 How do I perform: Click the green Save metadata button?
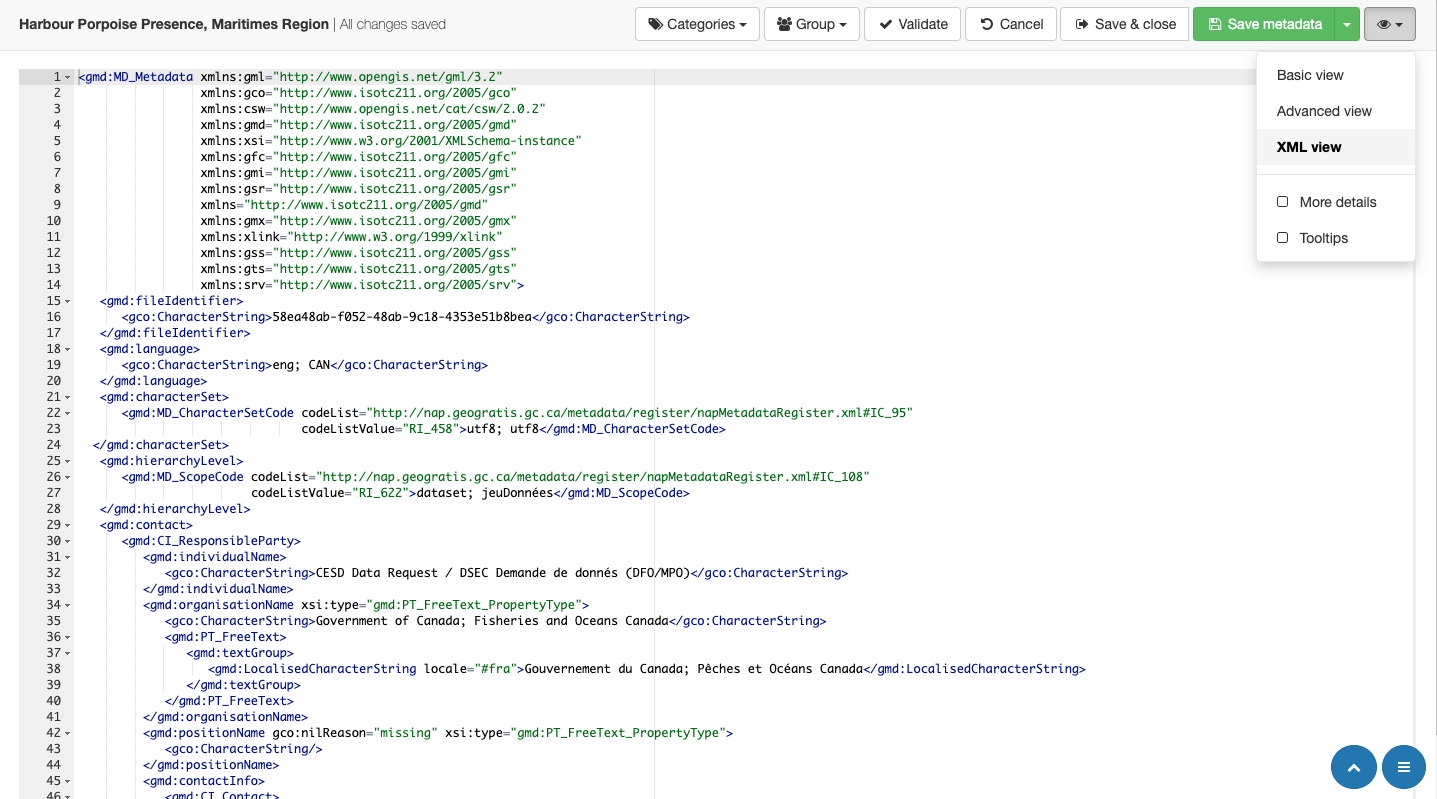tap(1264, 24)
